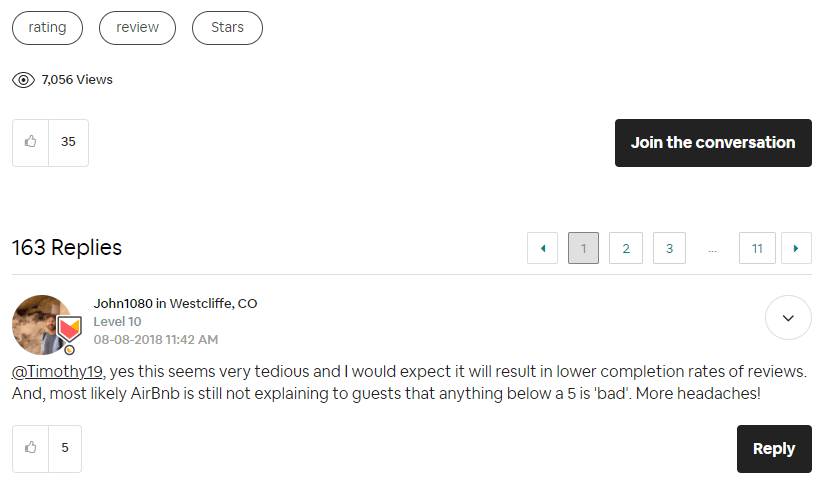Jump to last replies page 11
Viewport: 825px width, 487px height.
(x=757, y=248)
